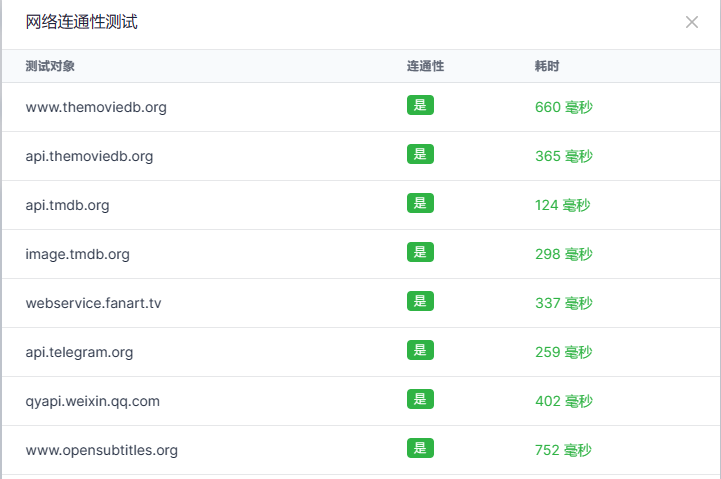Click connectivity badge for www.opensubtitles.org
Screen dimensions: 721x479
(420, 449)
